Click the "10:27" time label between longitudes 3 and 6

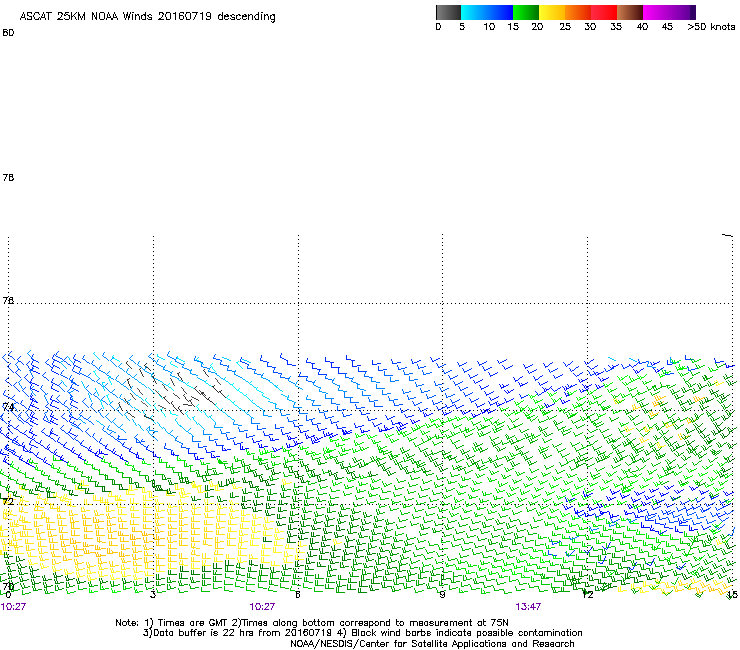[262, 607]
